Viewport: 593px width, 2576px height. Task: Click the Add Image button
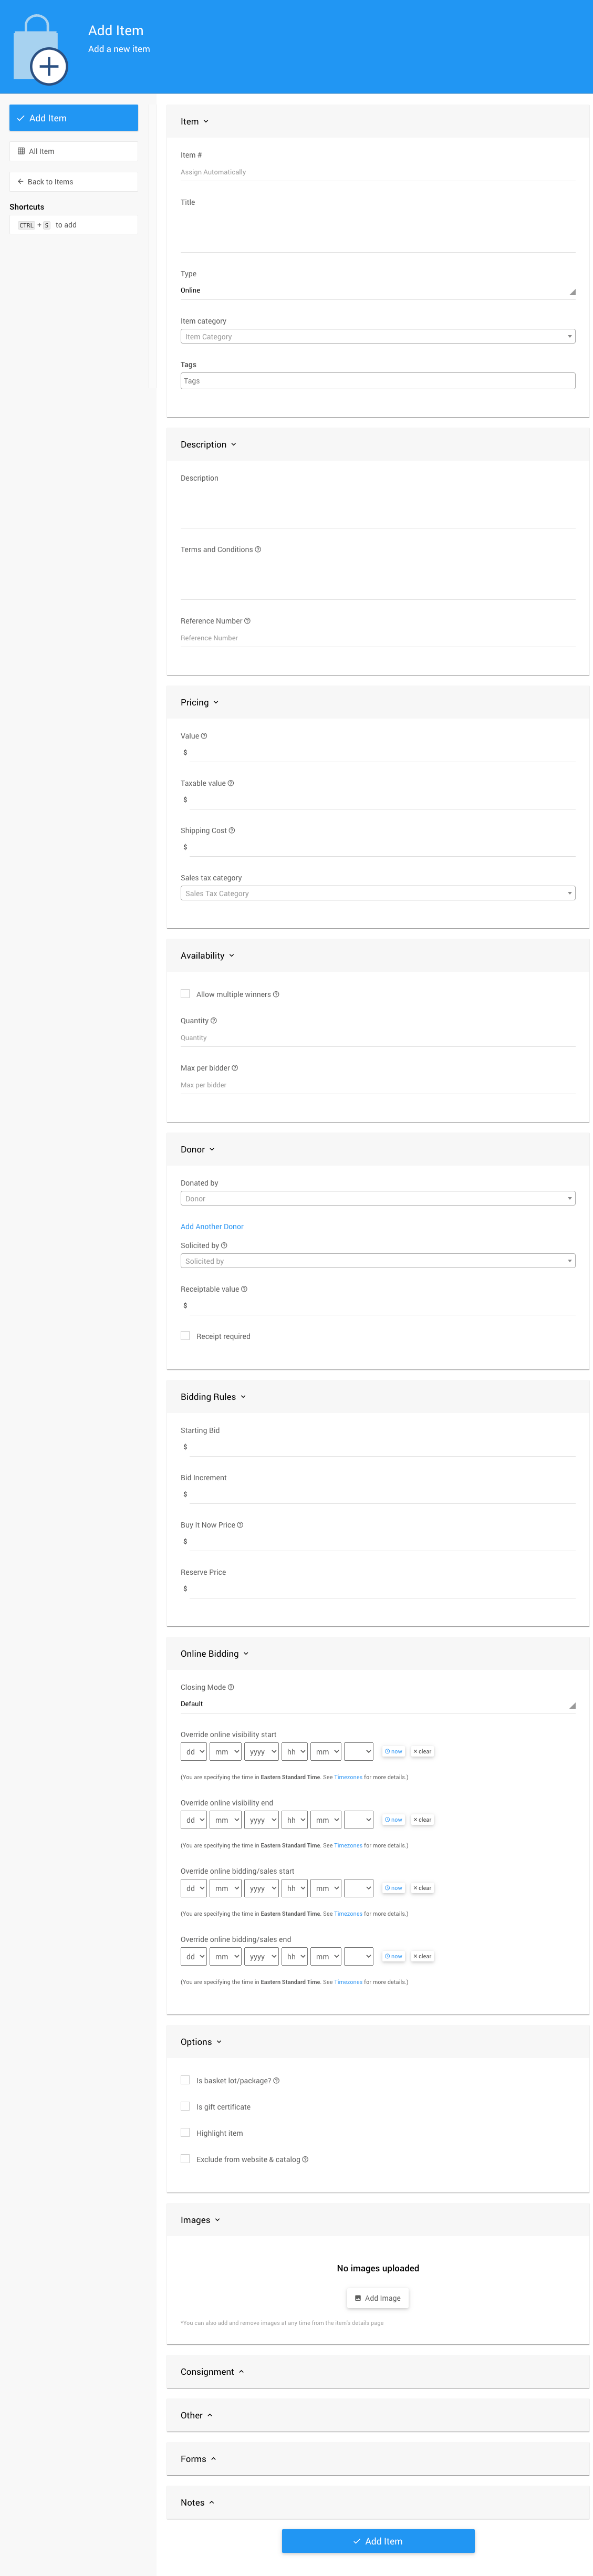pyautogui.click(x=378, y=2298)
